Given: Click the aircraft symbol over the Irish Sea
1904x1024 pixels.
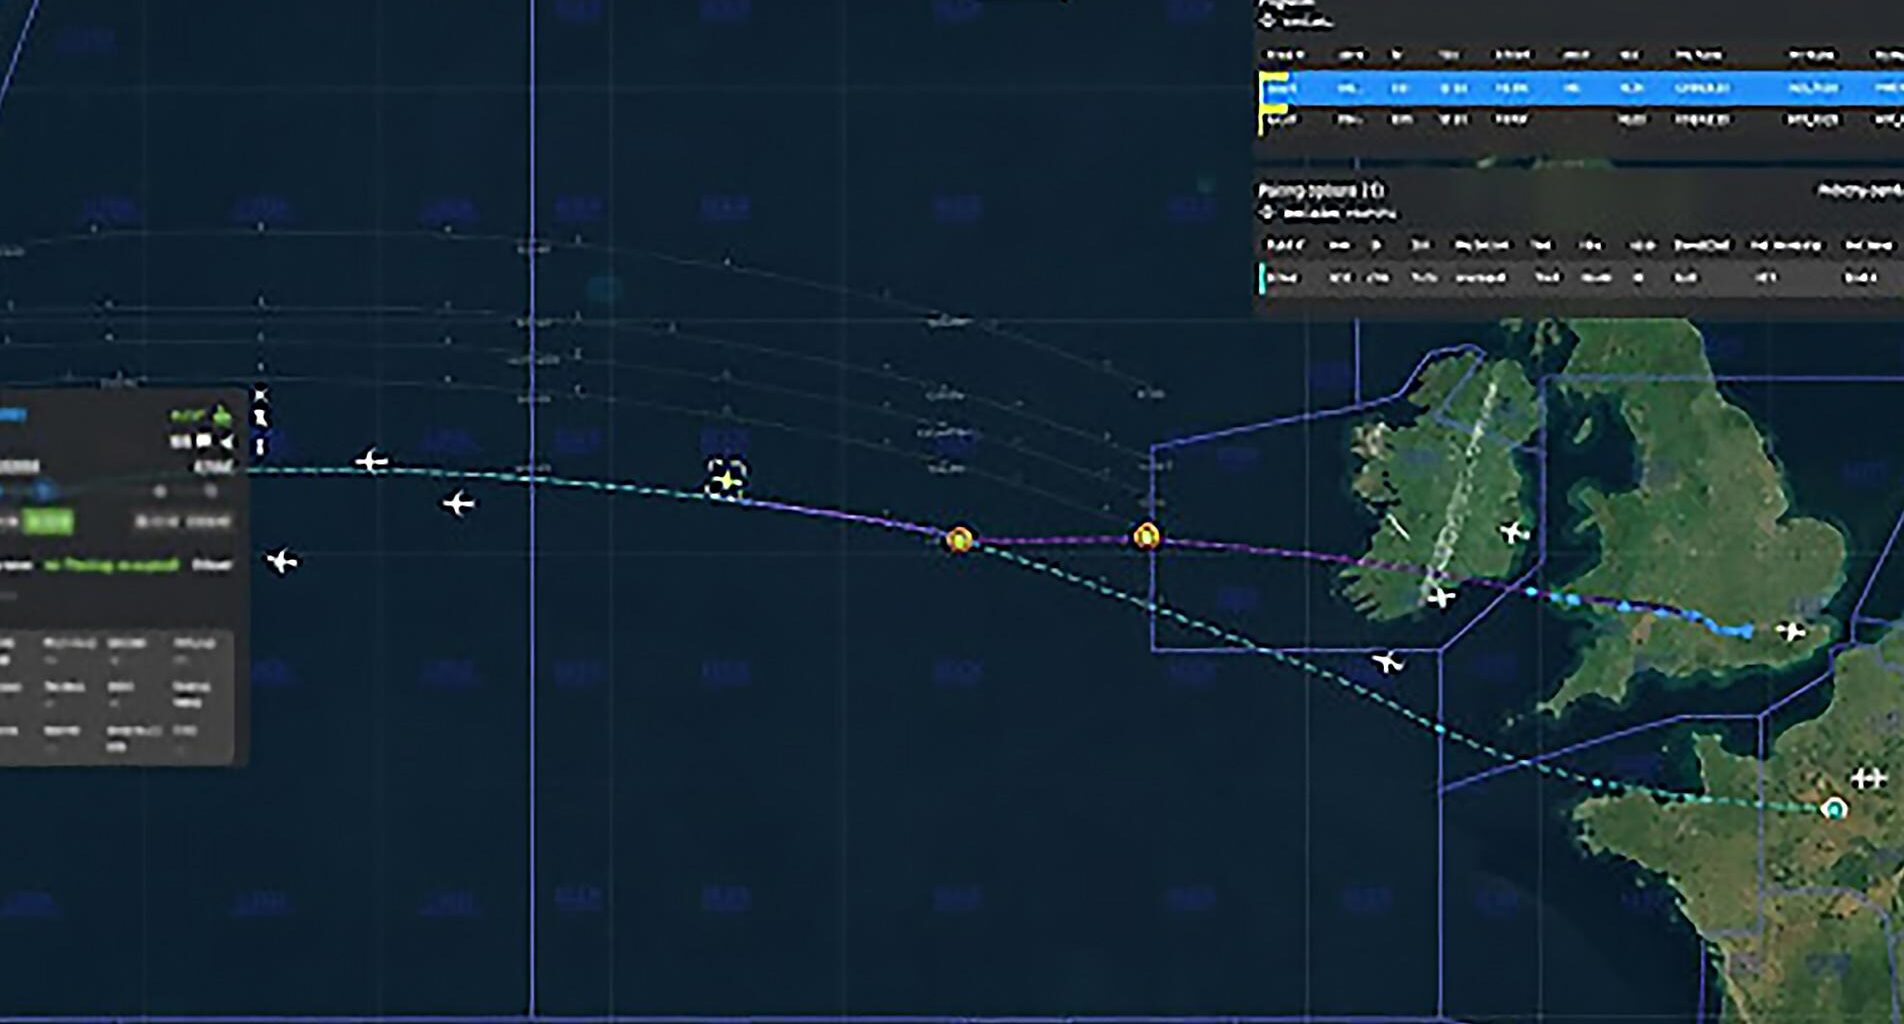Looking at the screenshot, I should 1513,532.
